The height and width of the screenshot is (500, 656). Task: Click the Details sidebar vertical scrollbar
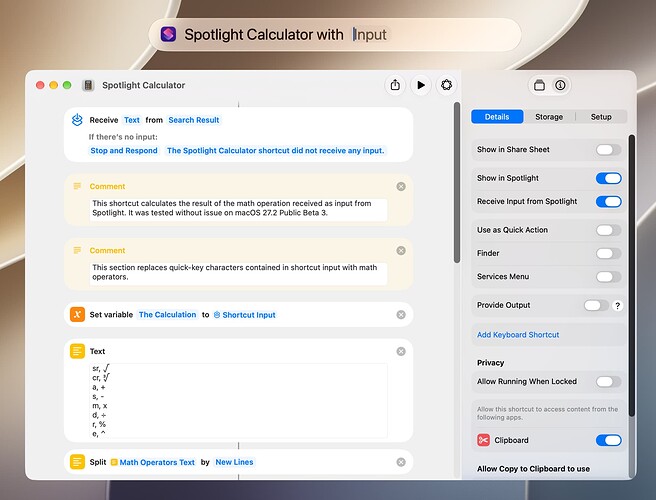[x=632, y=275]
